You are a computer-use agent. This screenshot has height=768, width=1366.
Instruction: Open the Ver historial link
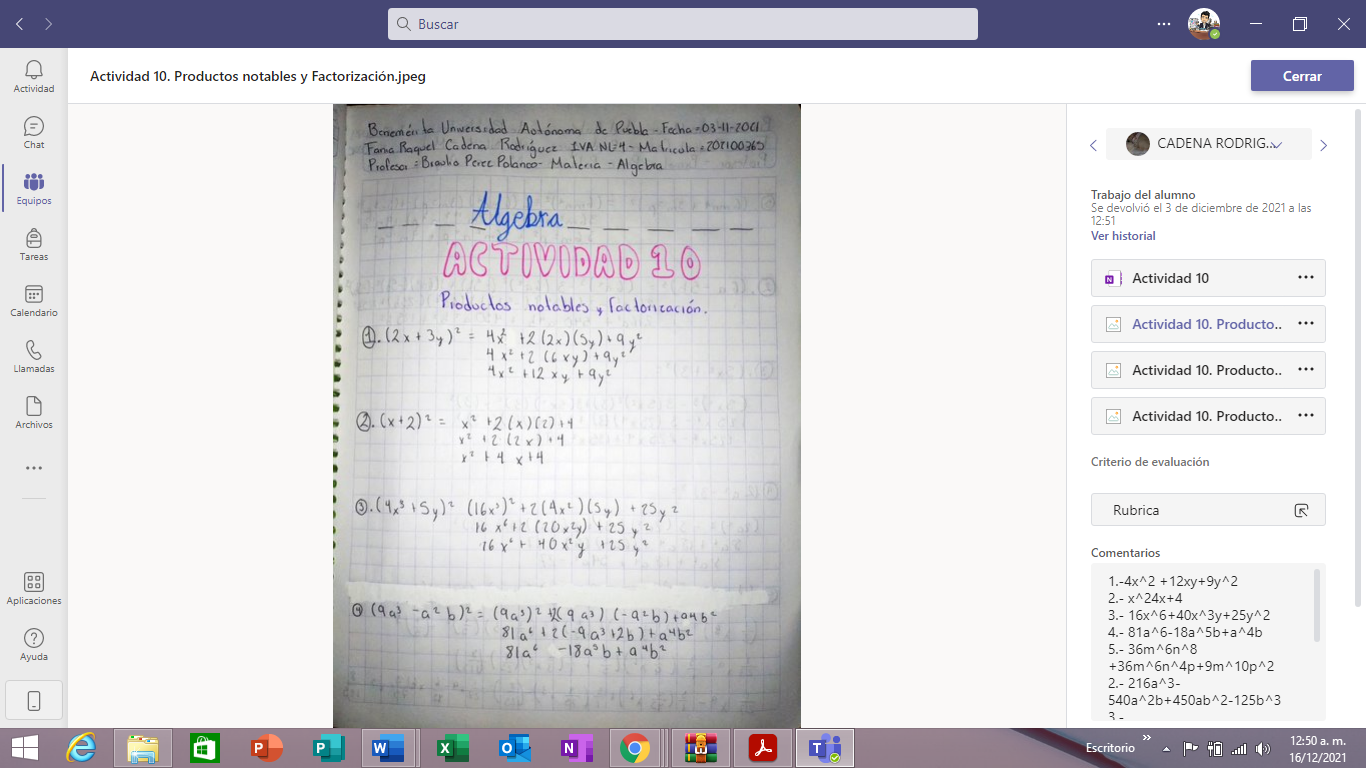click(x=1123, y=236)
